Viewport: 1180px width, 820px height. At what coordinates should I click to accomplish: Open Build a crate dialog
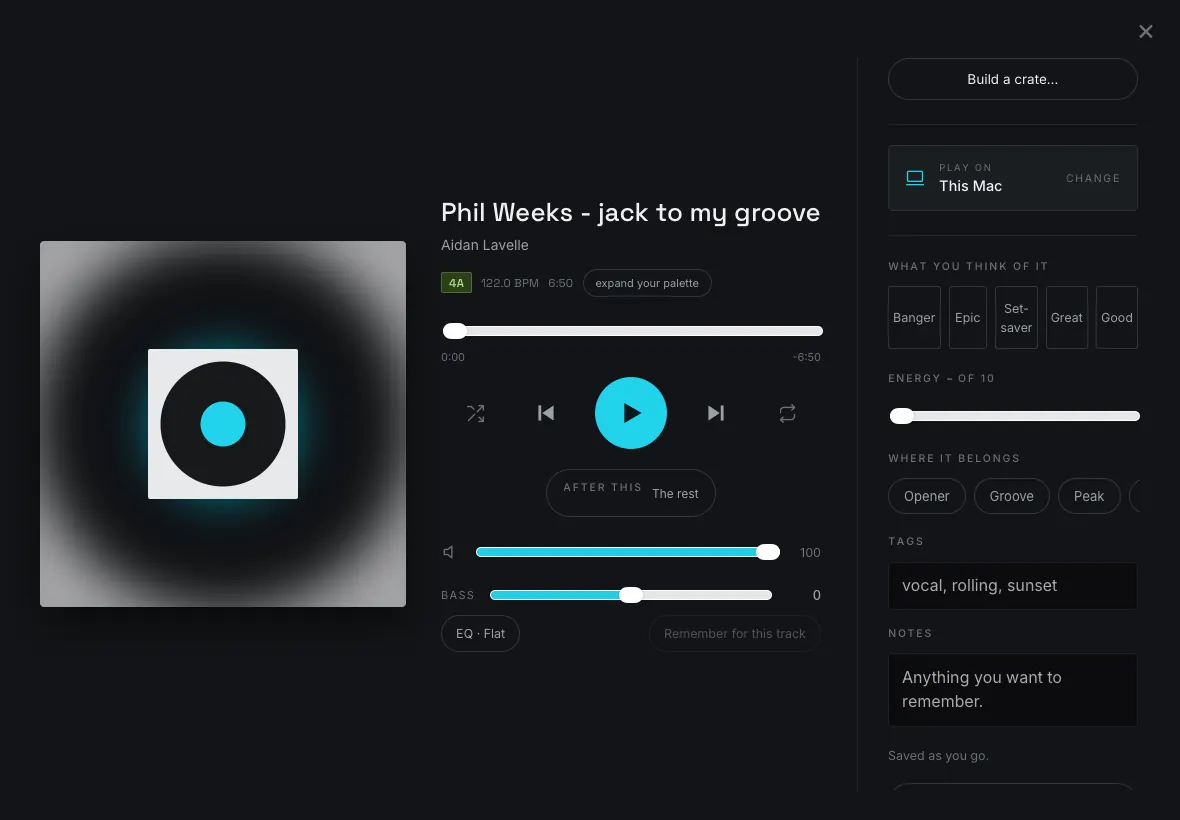1012,79
